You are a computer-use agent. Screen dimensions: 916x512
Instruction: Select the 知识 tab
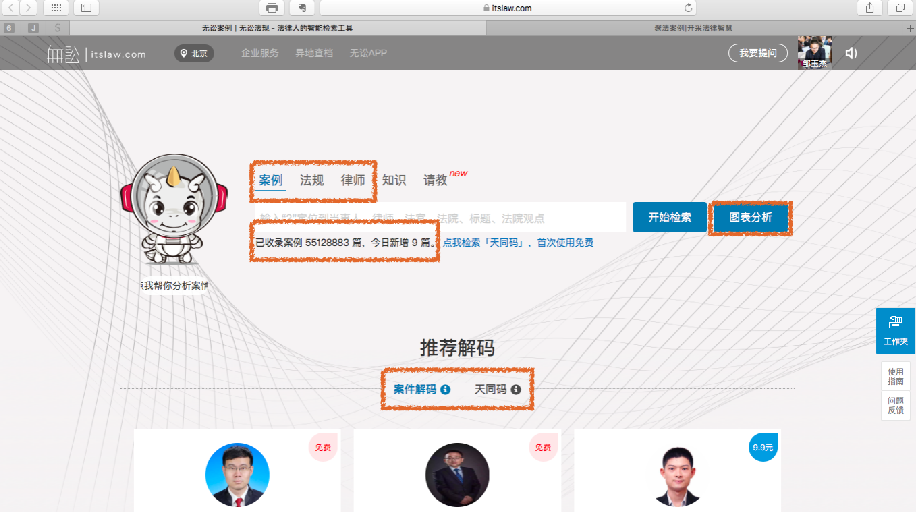394,181
